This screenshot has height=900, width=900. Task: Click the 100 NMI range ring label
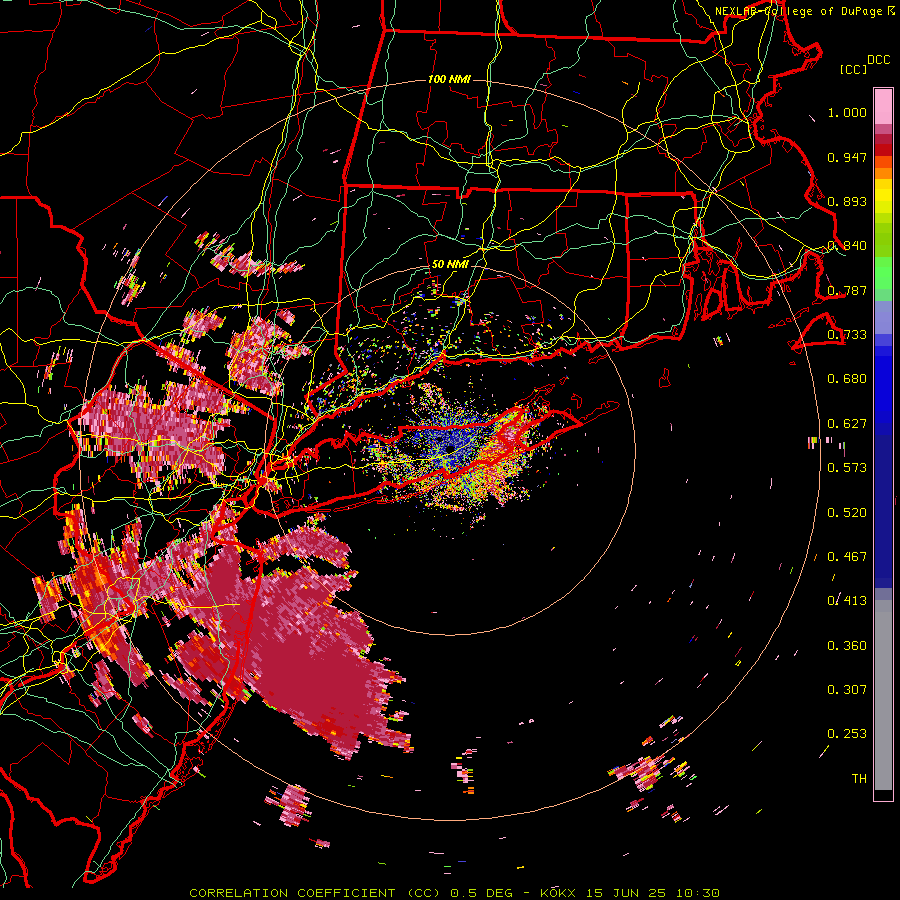click(449, 79)
